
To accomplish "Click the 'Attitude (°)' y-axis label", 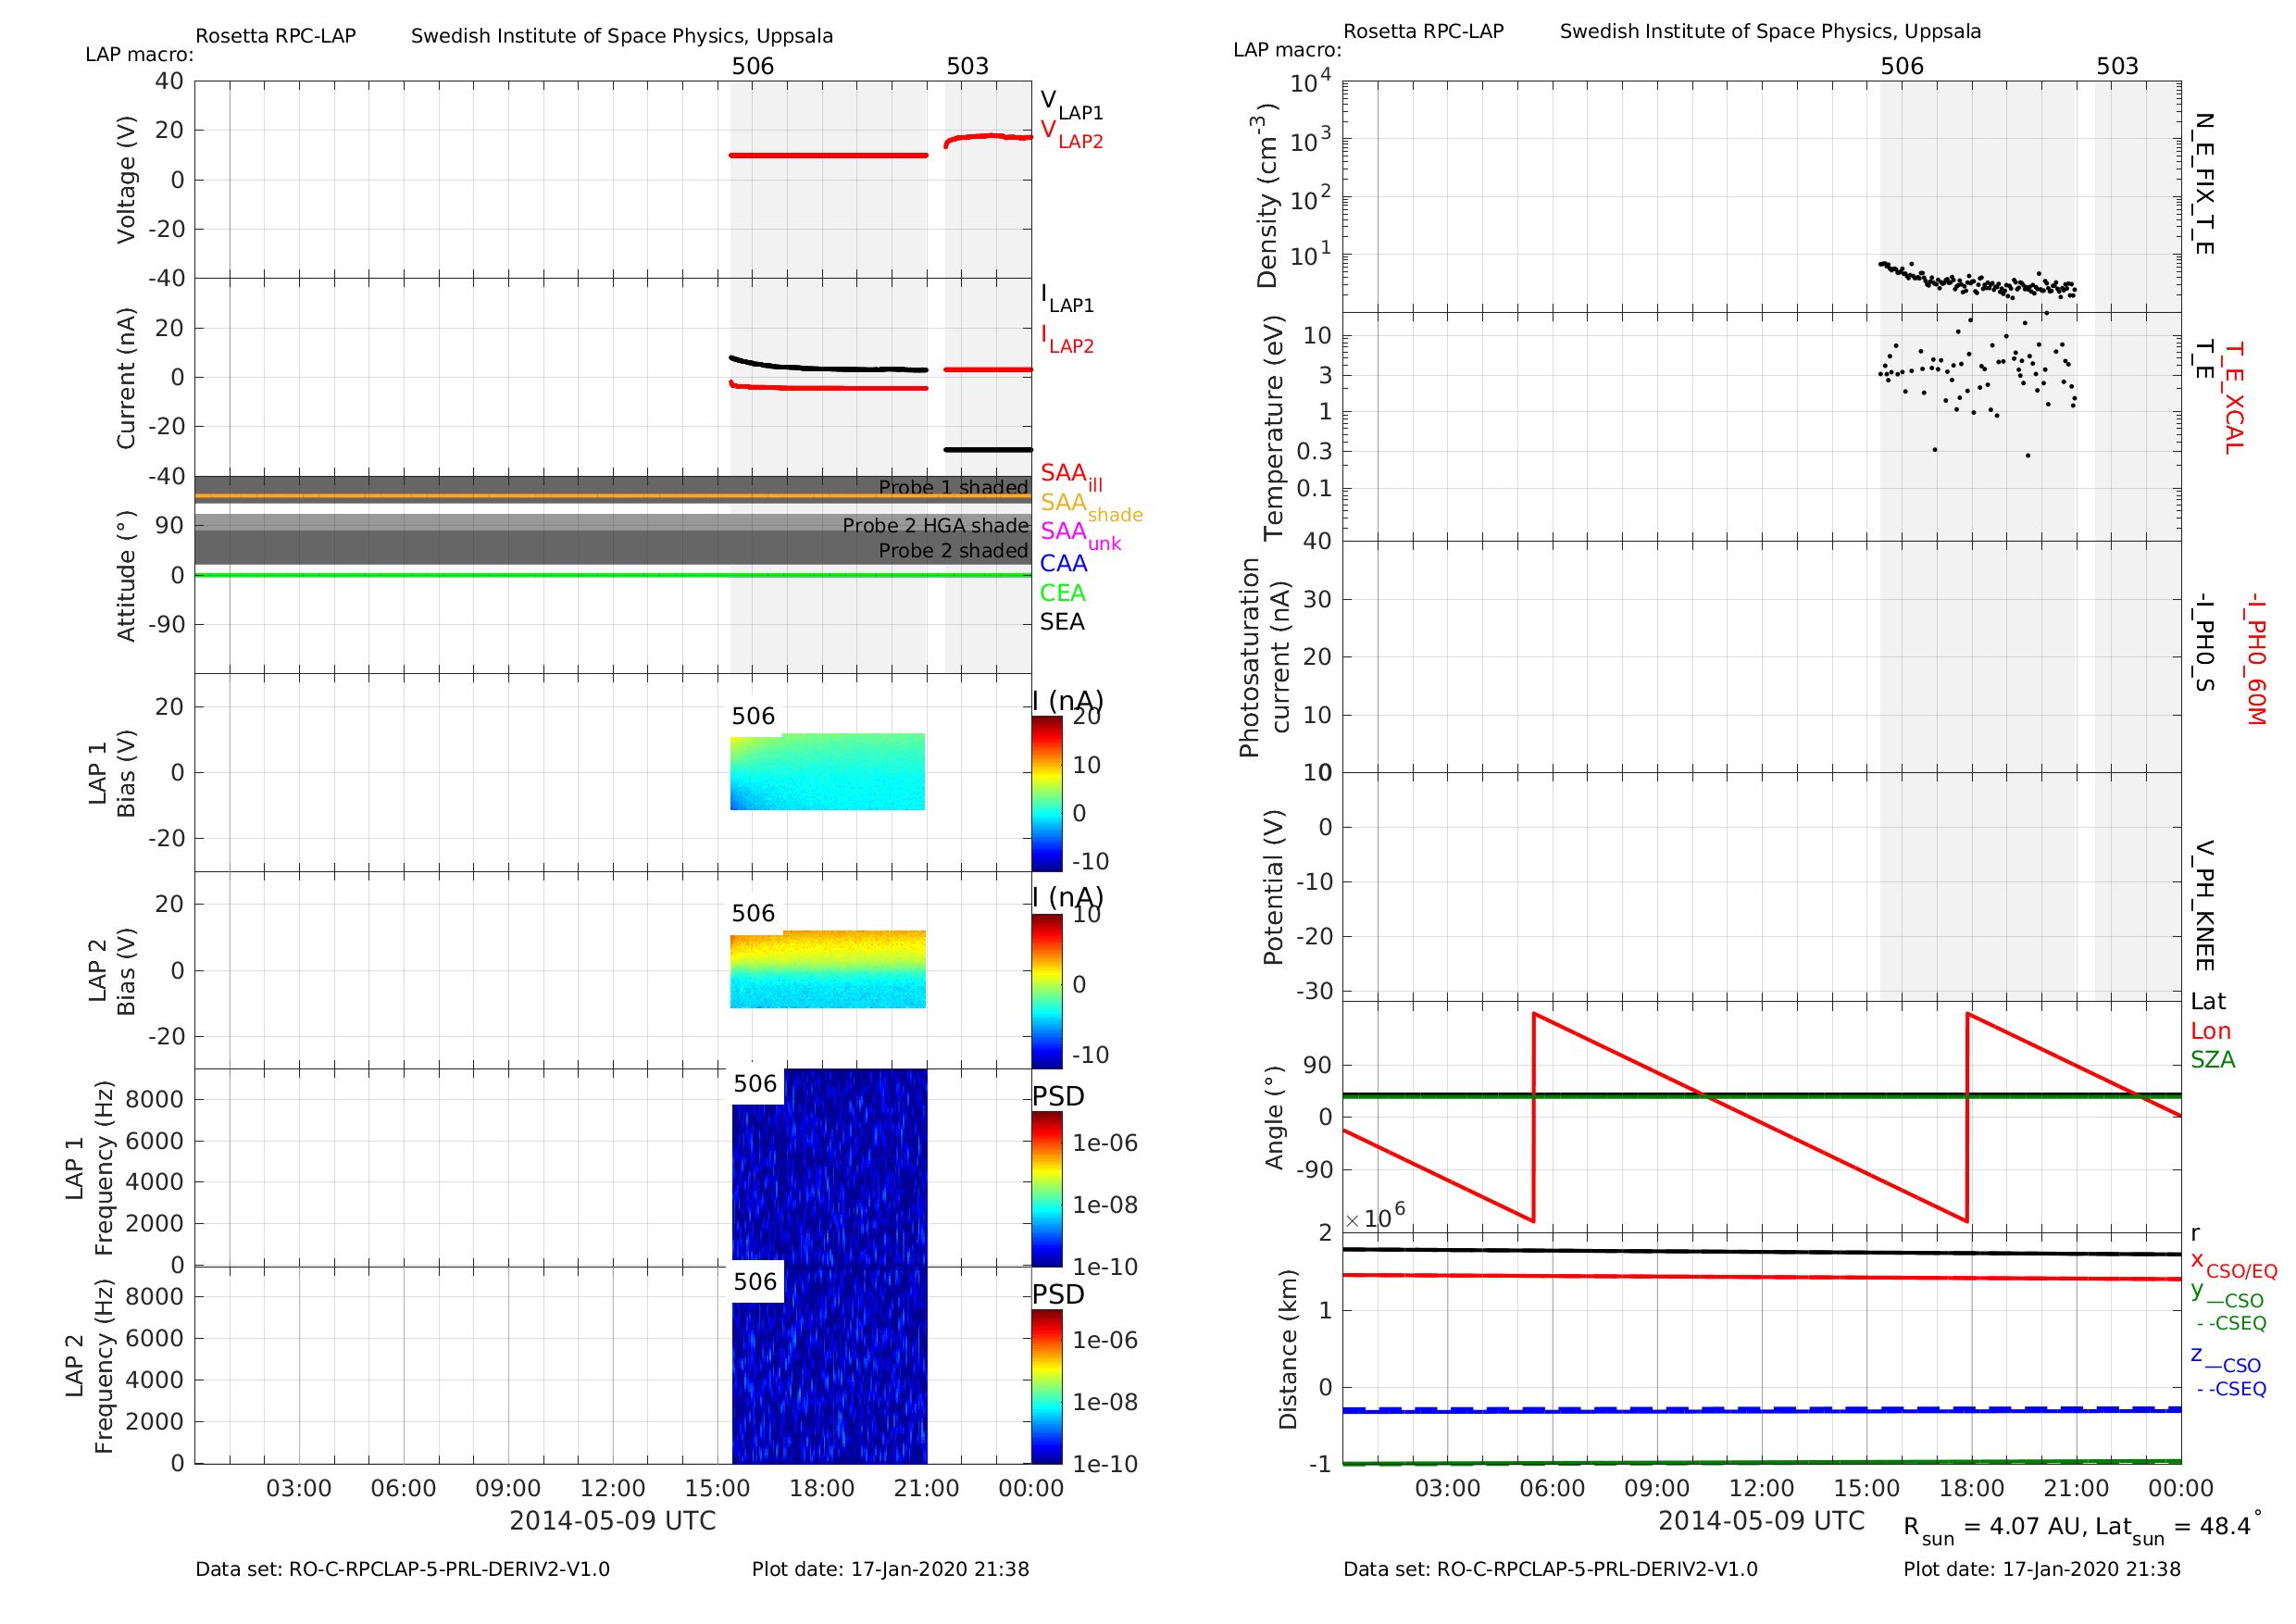I will [125, 576].
